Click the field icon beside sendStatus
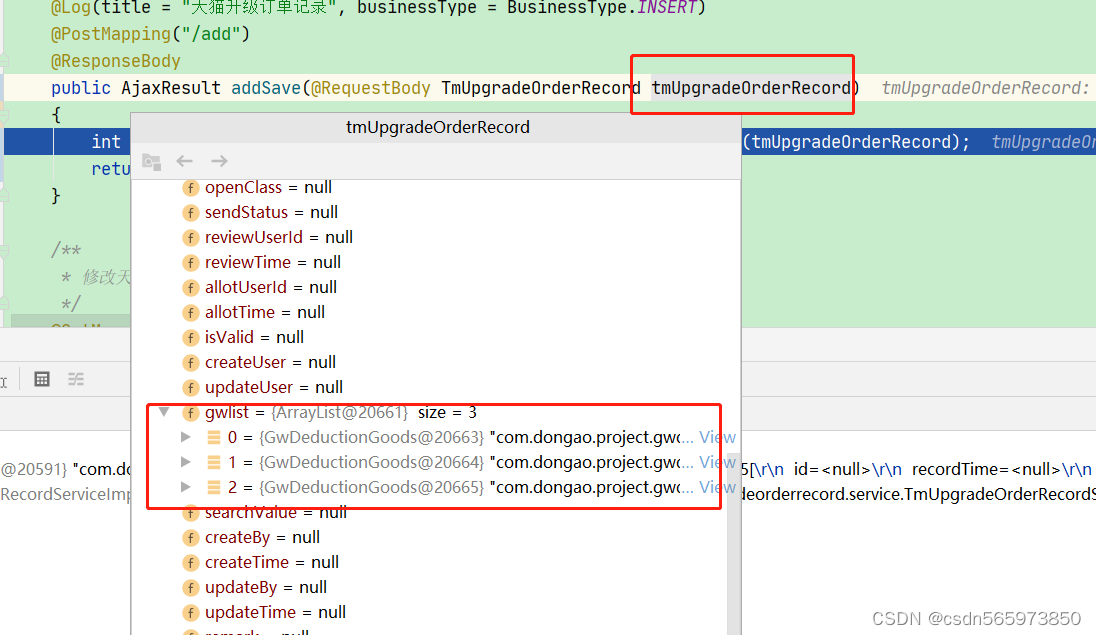1096x635 pixels. click(x=190, y=212)
